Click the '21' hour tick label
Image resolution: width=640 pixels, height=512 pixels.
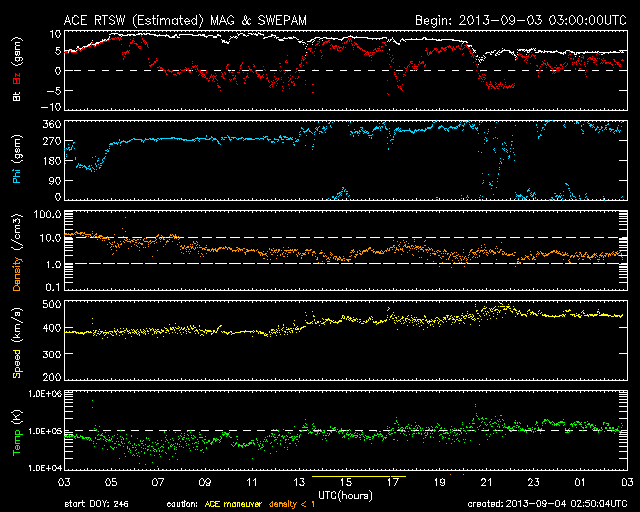(x=487, y=483)
